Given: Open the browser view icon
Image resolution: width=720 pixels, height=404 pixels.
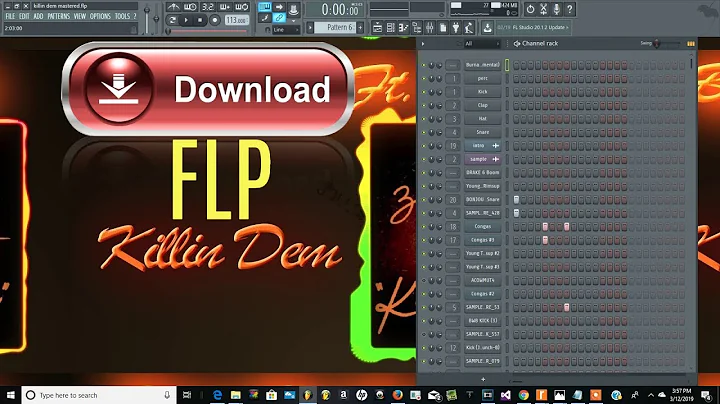Looking at the screenshot, I should 416,28.
